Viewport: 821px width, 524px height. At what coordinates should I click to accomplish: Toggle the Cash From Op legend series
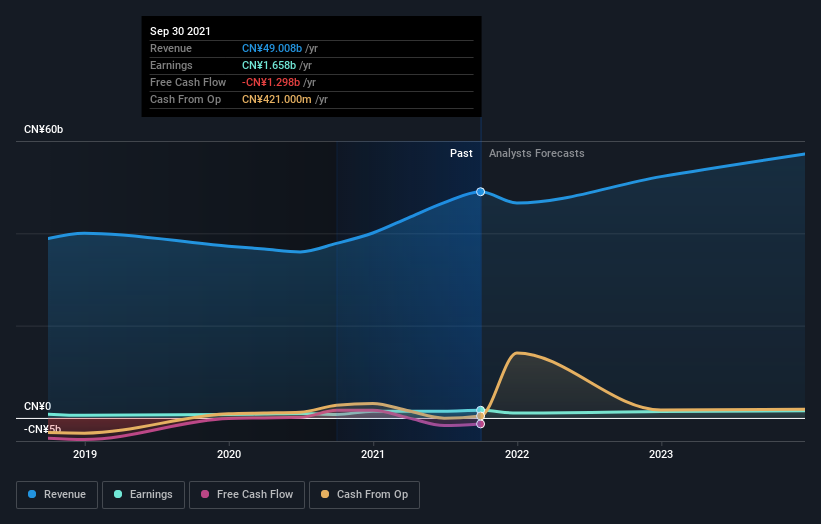[364, 495]
